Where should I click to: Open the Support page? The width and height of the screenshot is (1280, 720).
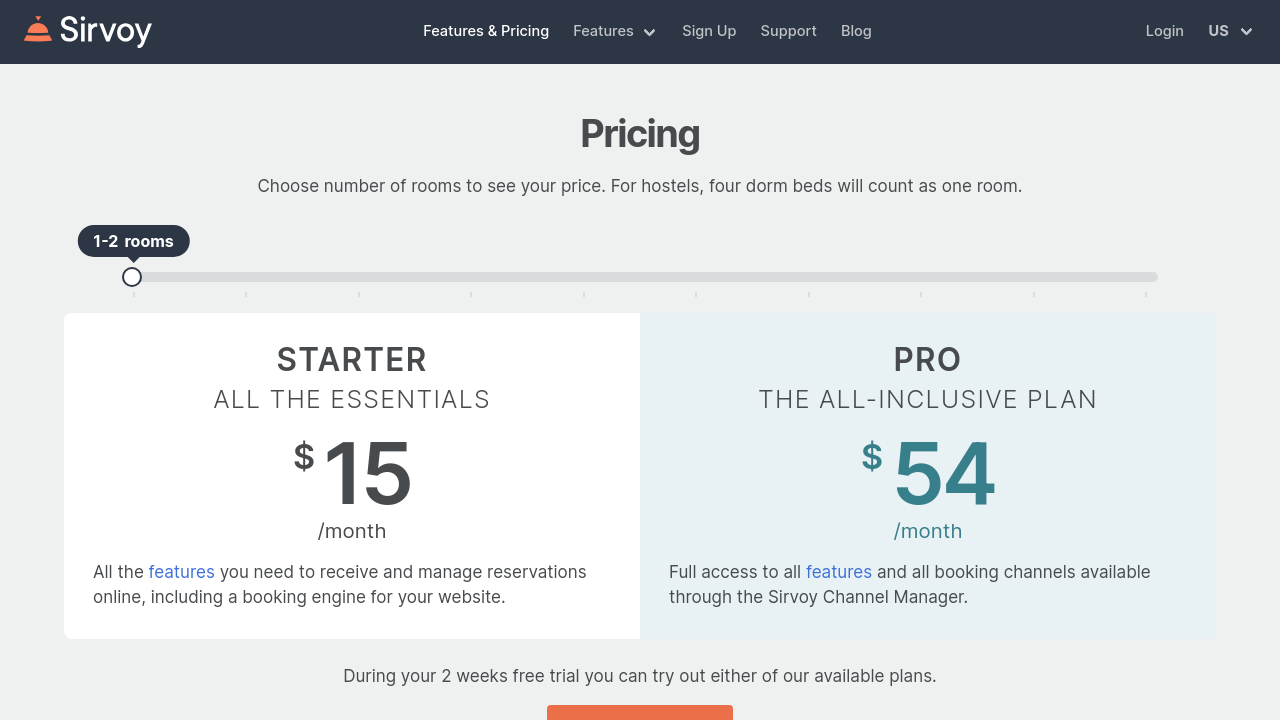tap(788, 31)
